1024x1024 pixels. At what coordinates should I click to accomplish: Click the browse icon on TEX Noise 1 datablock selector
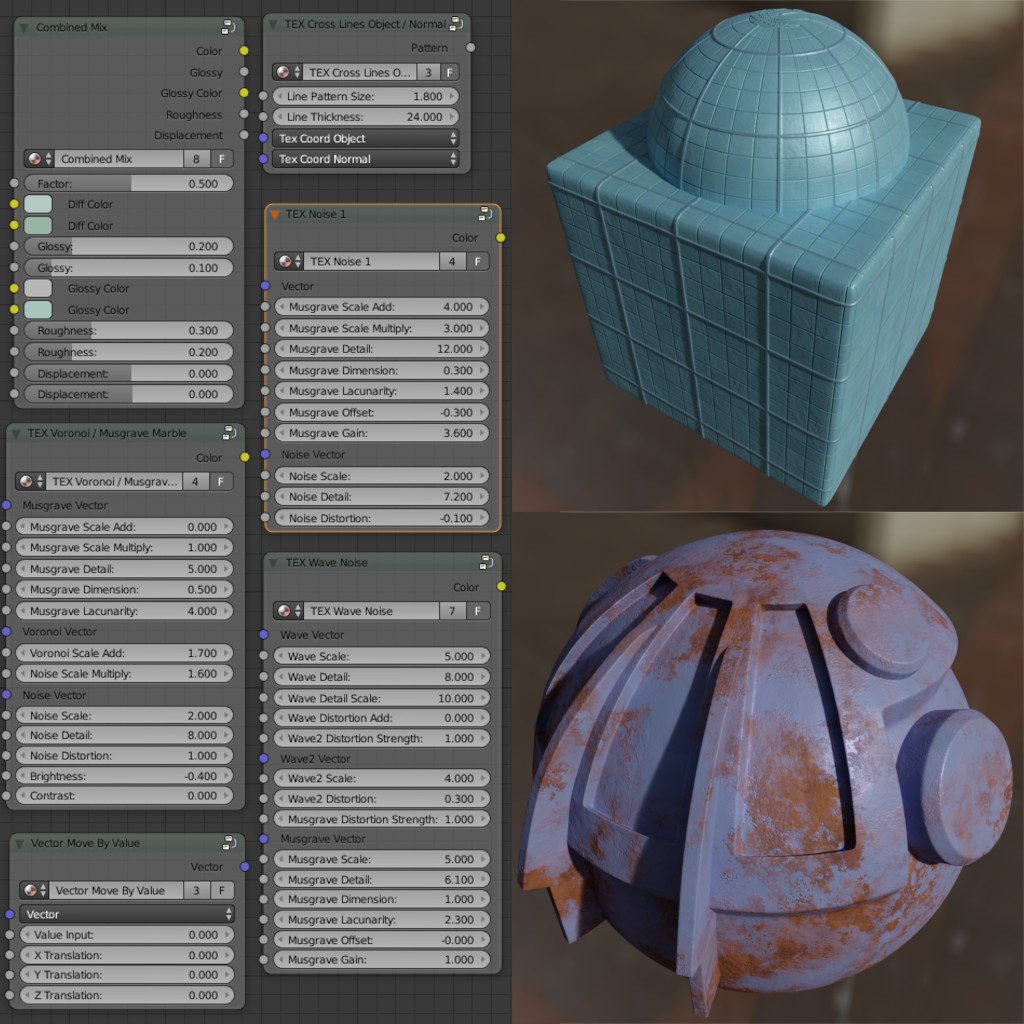click(x=283, y=261)
